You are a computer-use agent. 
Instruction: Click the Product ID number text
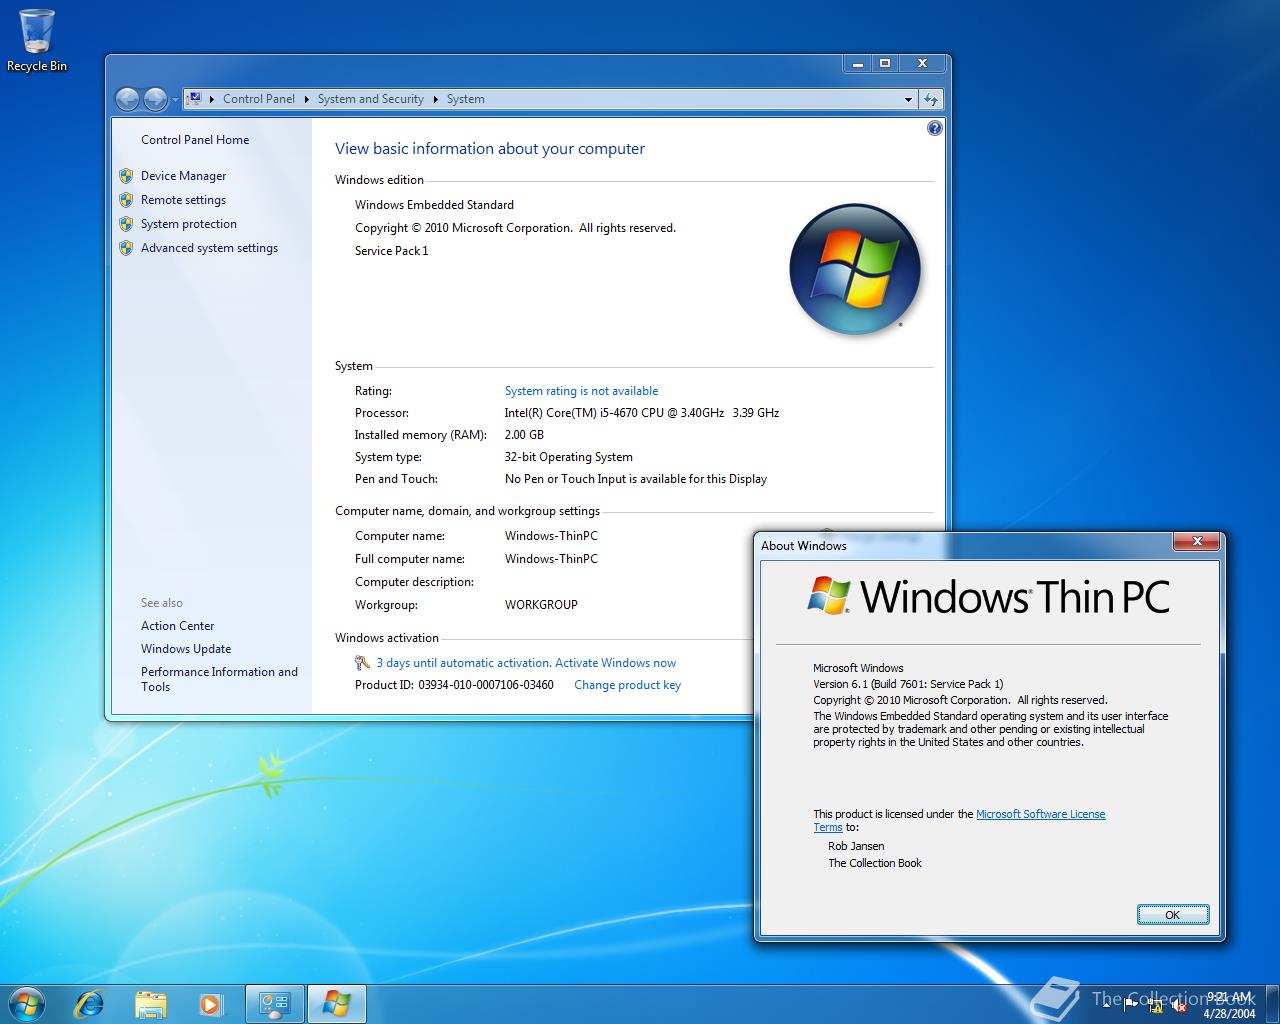(x=486, y=685)
